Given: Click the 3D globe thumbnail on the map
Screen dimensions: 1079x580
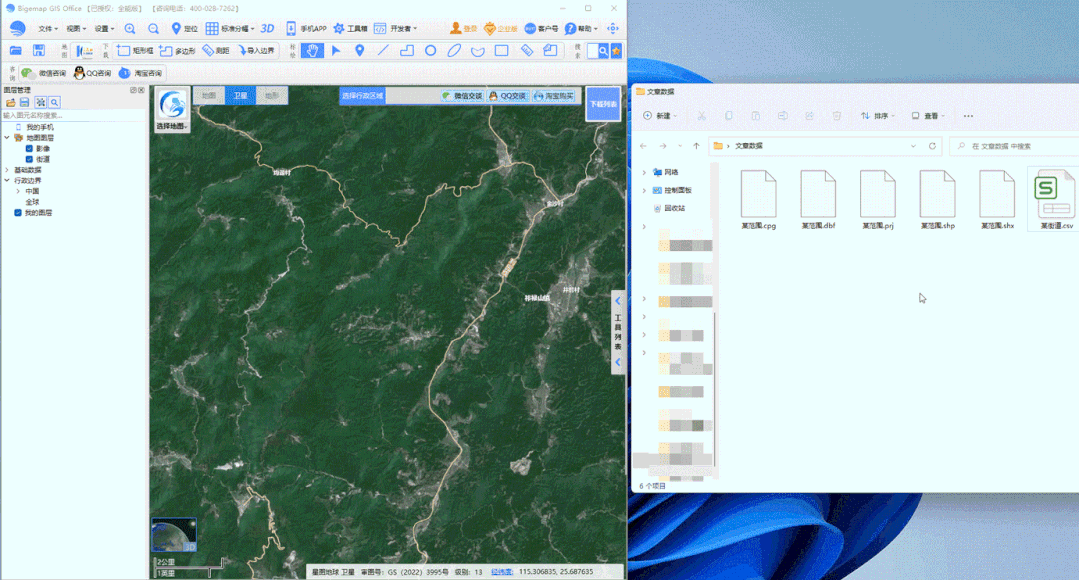Looking at the screenshot, I should (x=173, y=535).
